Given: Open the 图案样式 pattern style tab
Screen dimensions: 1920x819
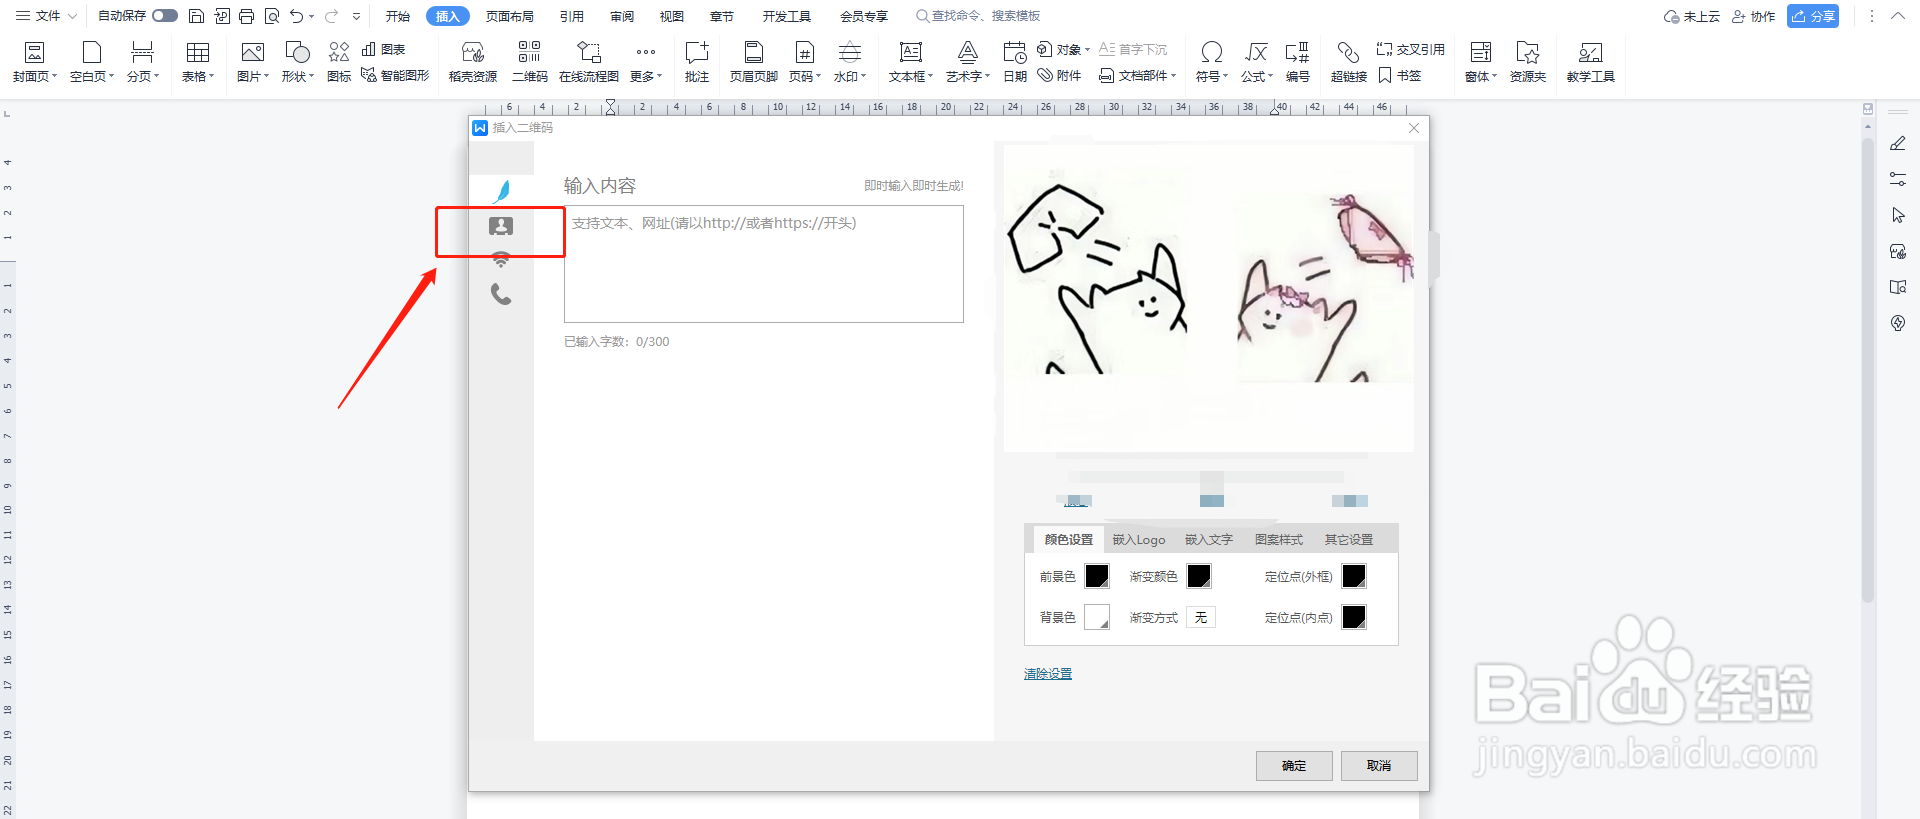Looking at the screenshot, I should (x=1279, y=539).
